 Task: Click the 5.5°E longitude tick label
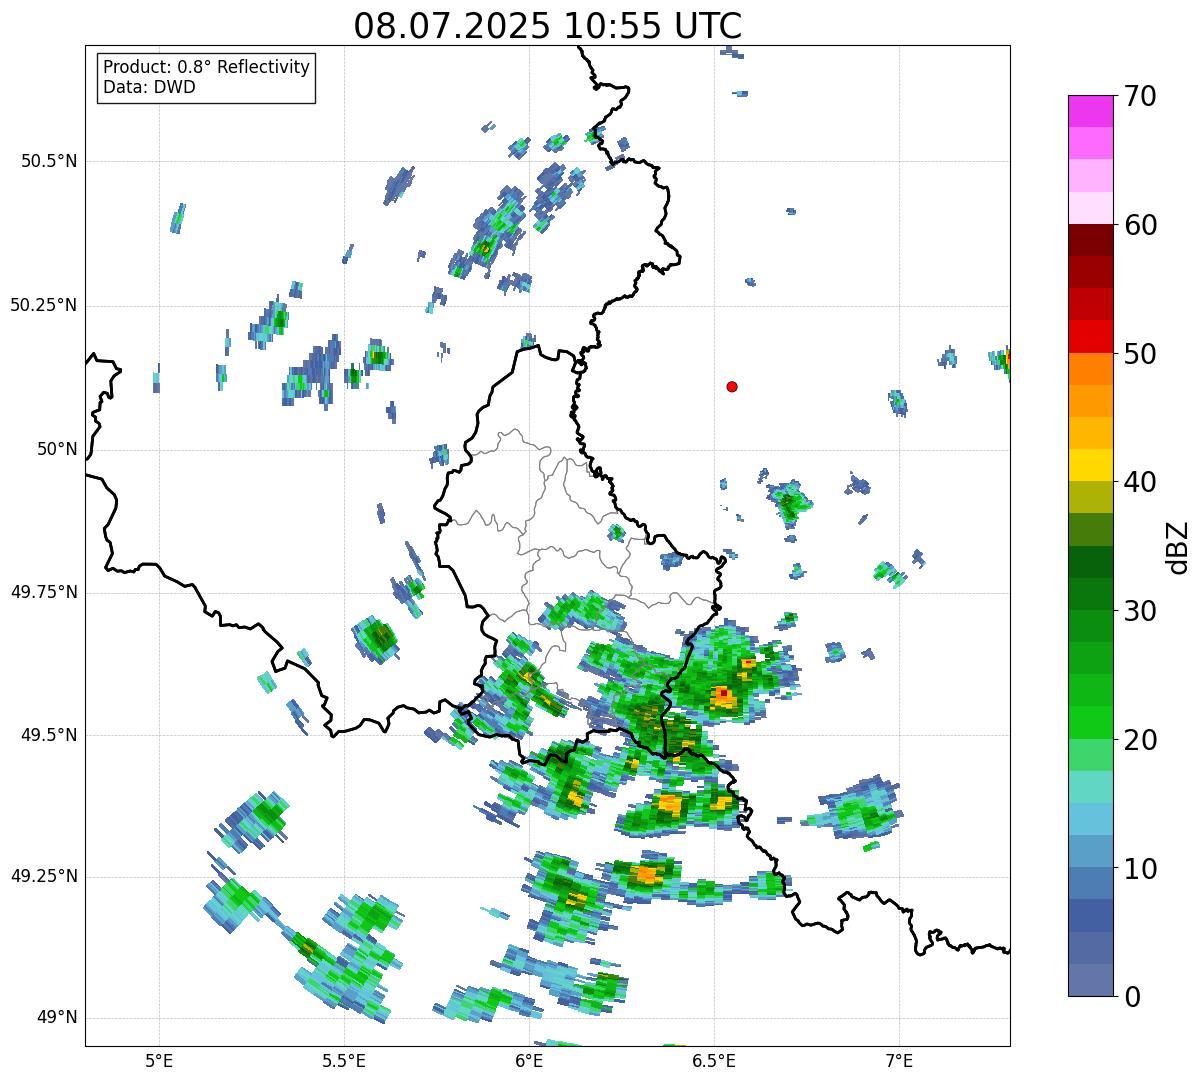pyautogui.click(x=344, y=1061)
